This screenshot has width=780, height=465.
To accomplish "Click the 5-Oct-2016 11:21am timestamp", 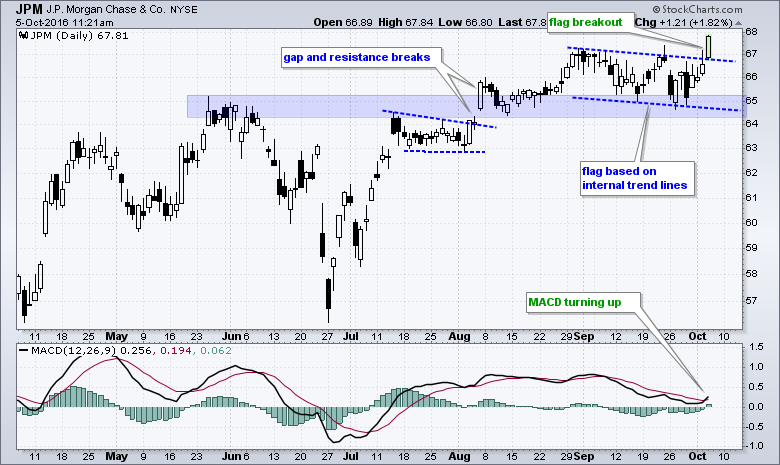I will [x=64, y=22].
